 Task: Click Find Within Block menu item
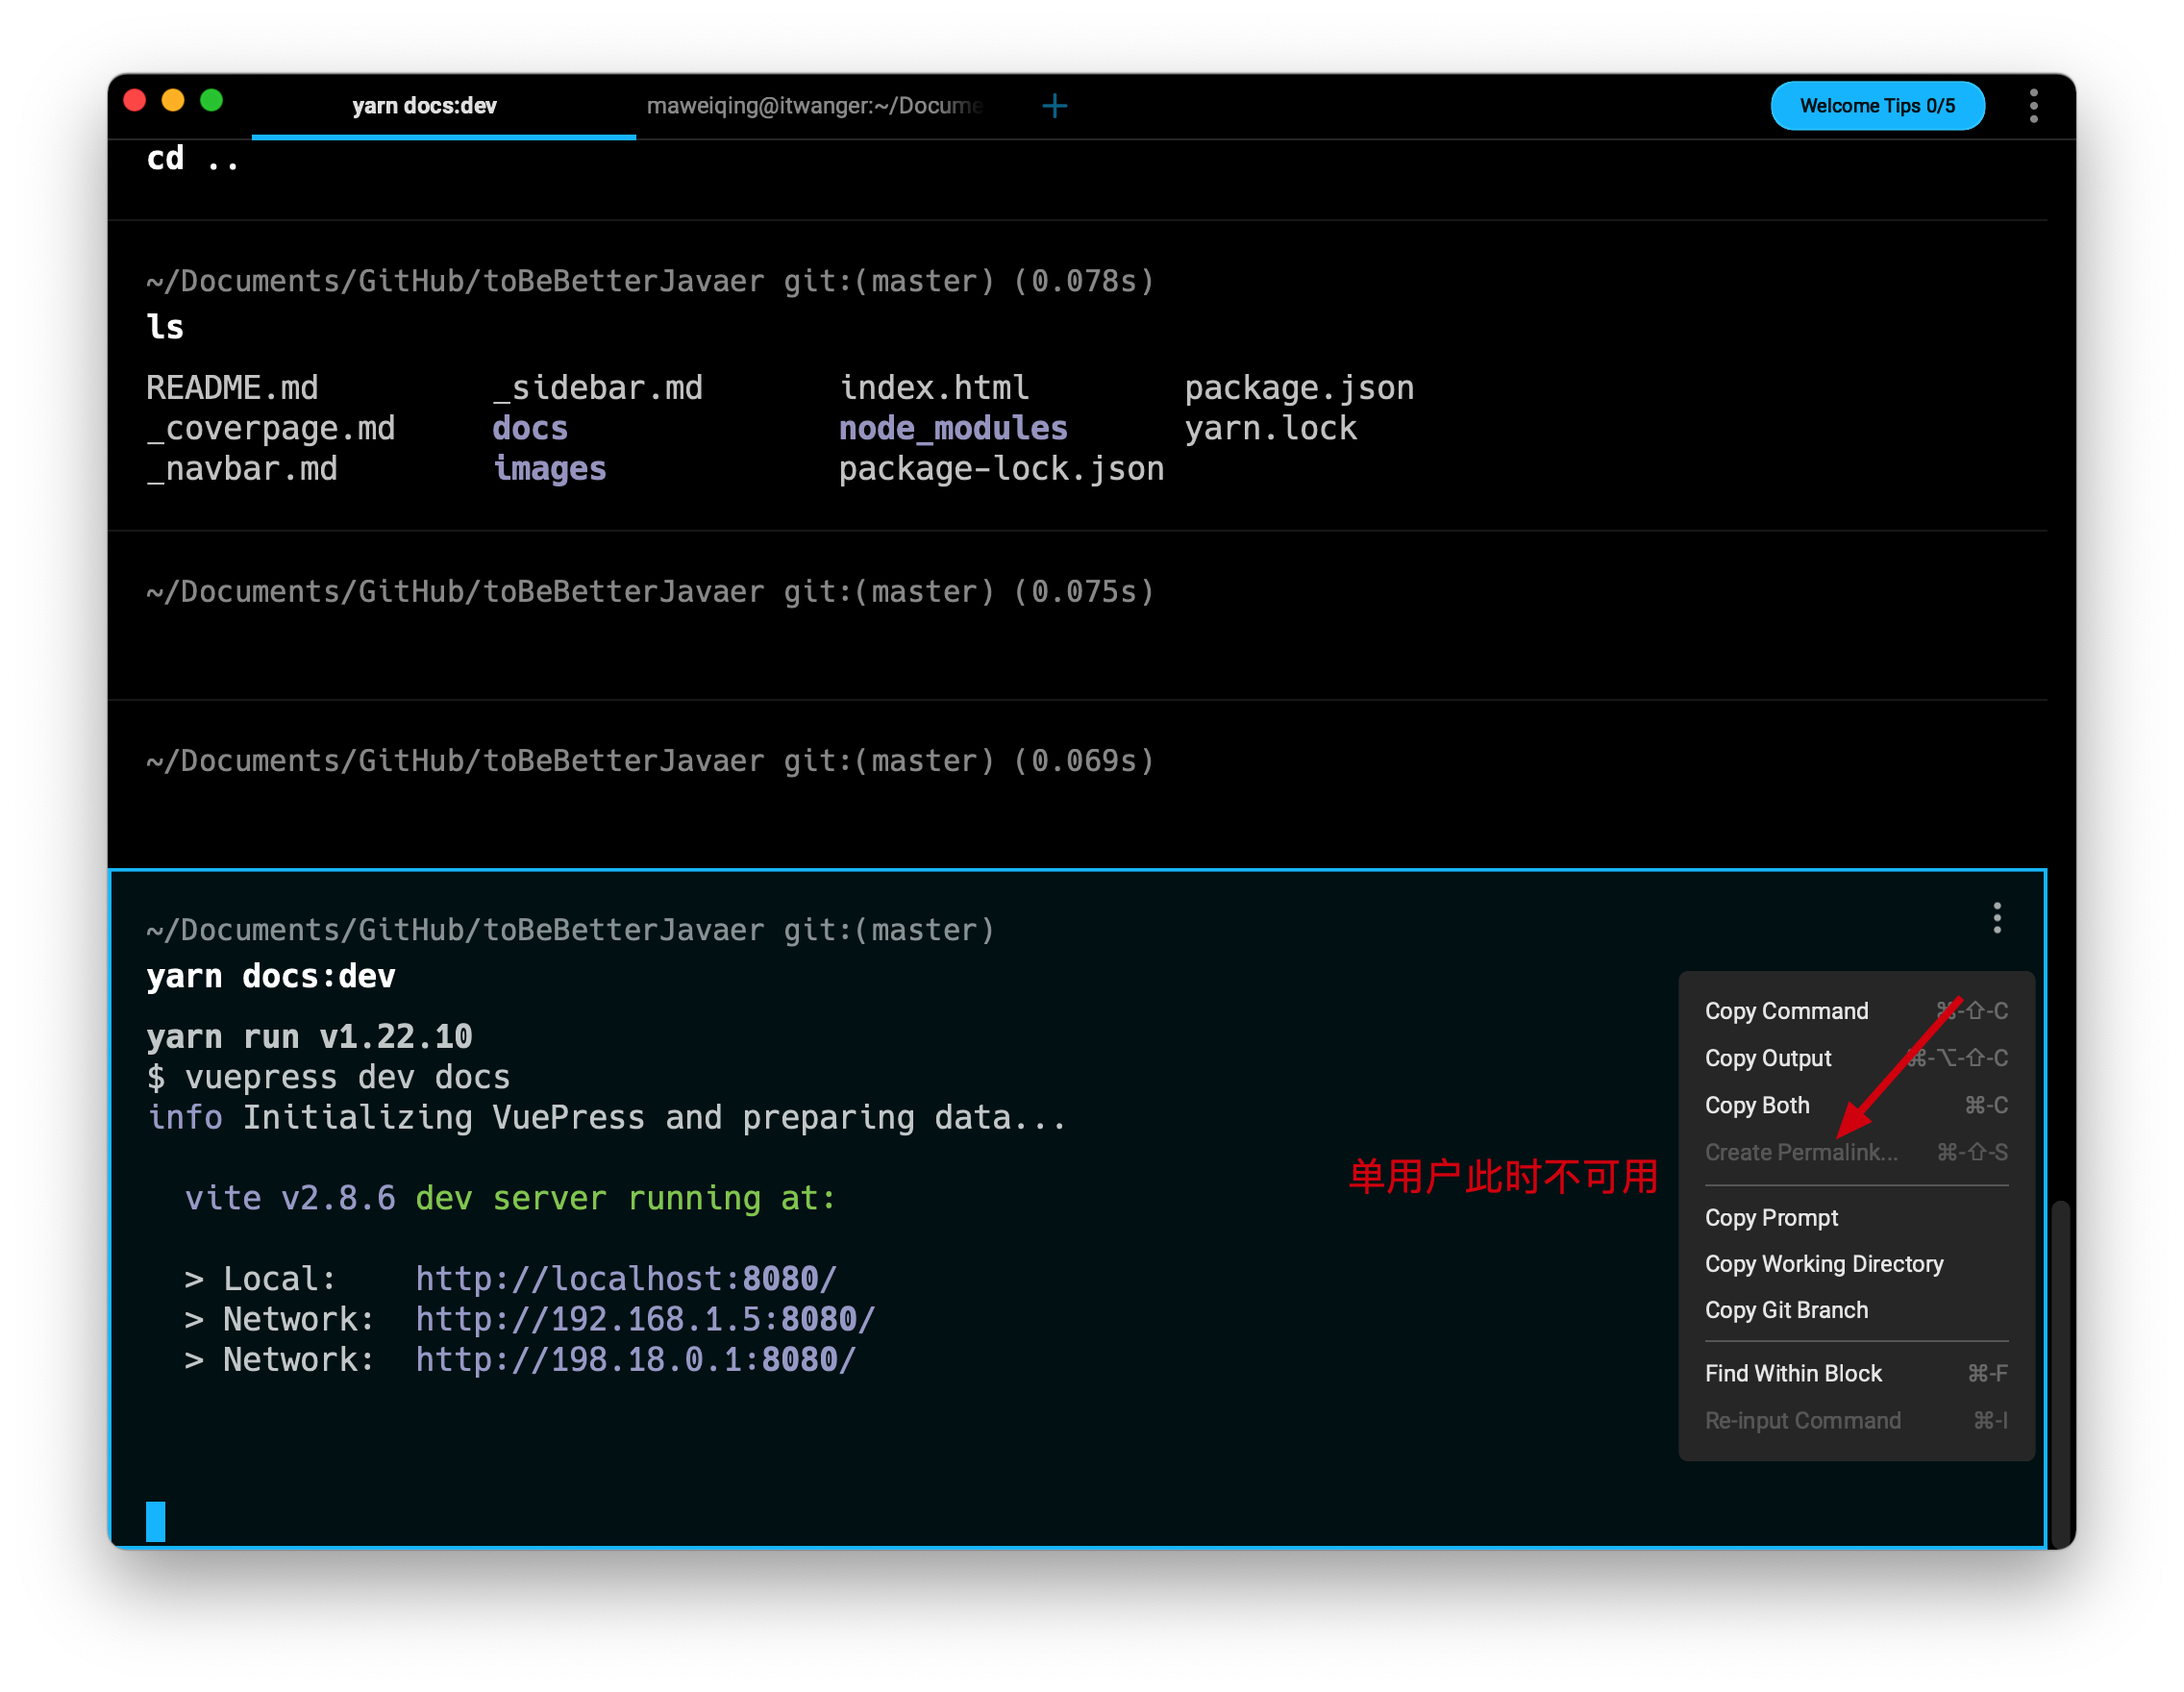(x=1793, y=1373)
